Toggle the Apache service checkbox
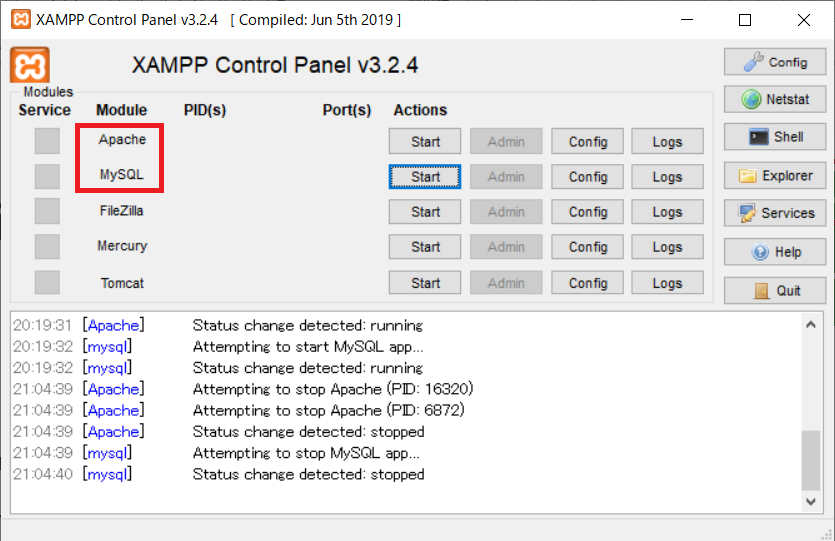The width and height of the screenshot is (835, 541). coord(47,141)
